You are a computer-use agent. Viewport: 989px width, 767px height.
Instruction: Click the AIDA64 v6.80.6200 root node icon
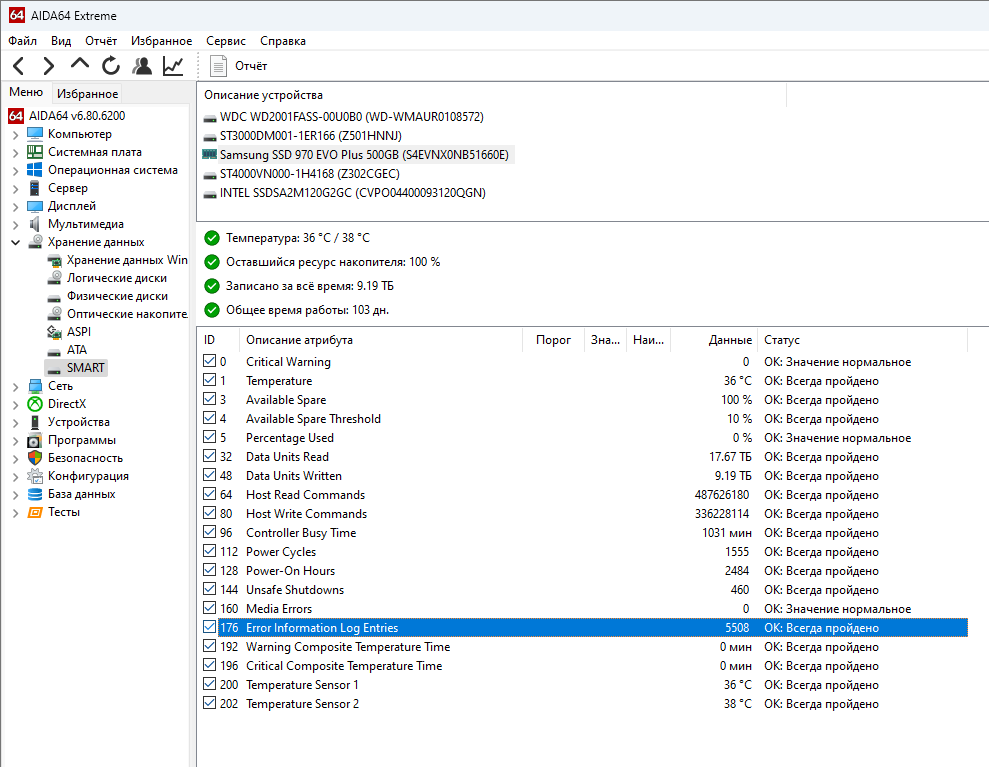tap(16, 115)
